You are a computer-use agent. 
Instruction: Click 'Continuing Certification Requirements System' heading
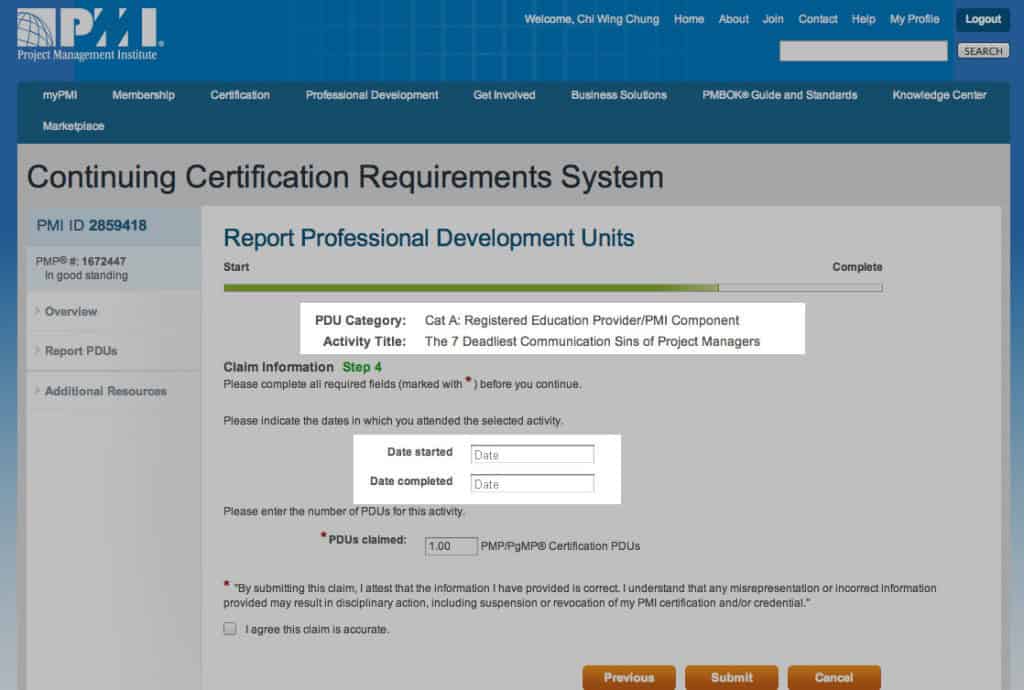(345, 178)
